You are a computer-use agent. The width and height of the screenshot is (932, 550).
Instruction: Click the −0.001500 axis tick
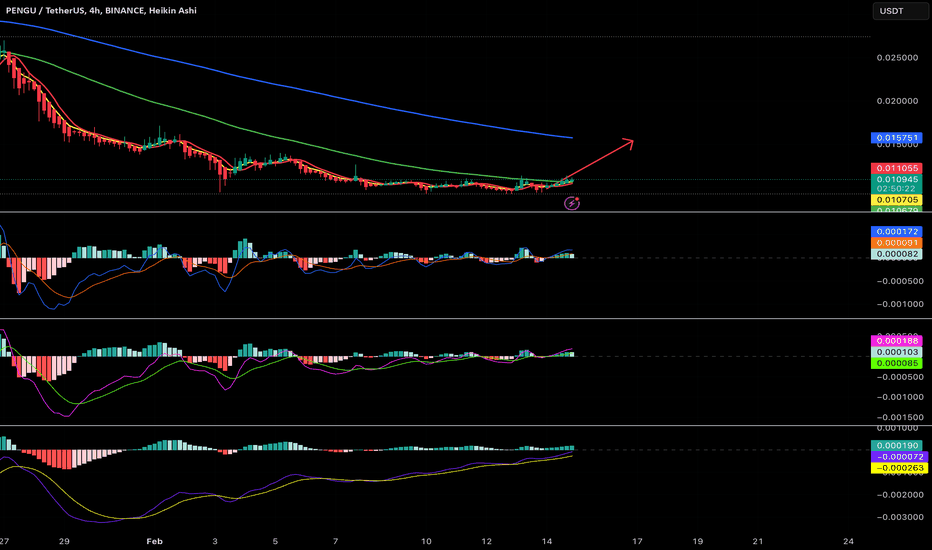point(900,417)
